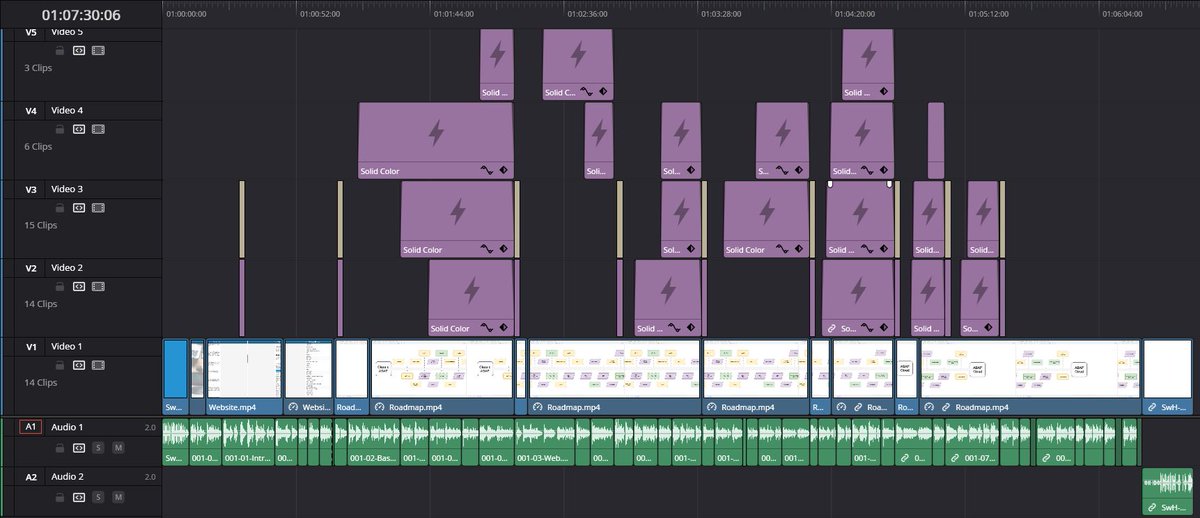Click the 'Audio 1' track name

click(68, 427)
